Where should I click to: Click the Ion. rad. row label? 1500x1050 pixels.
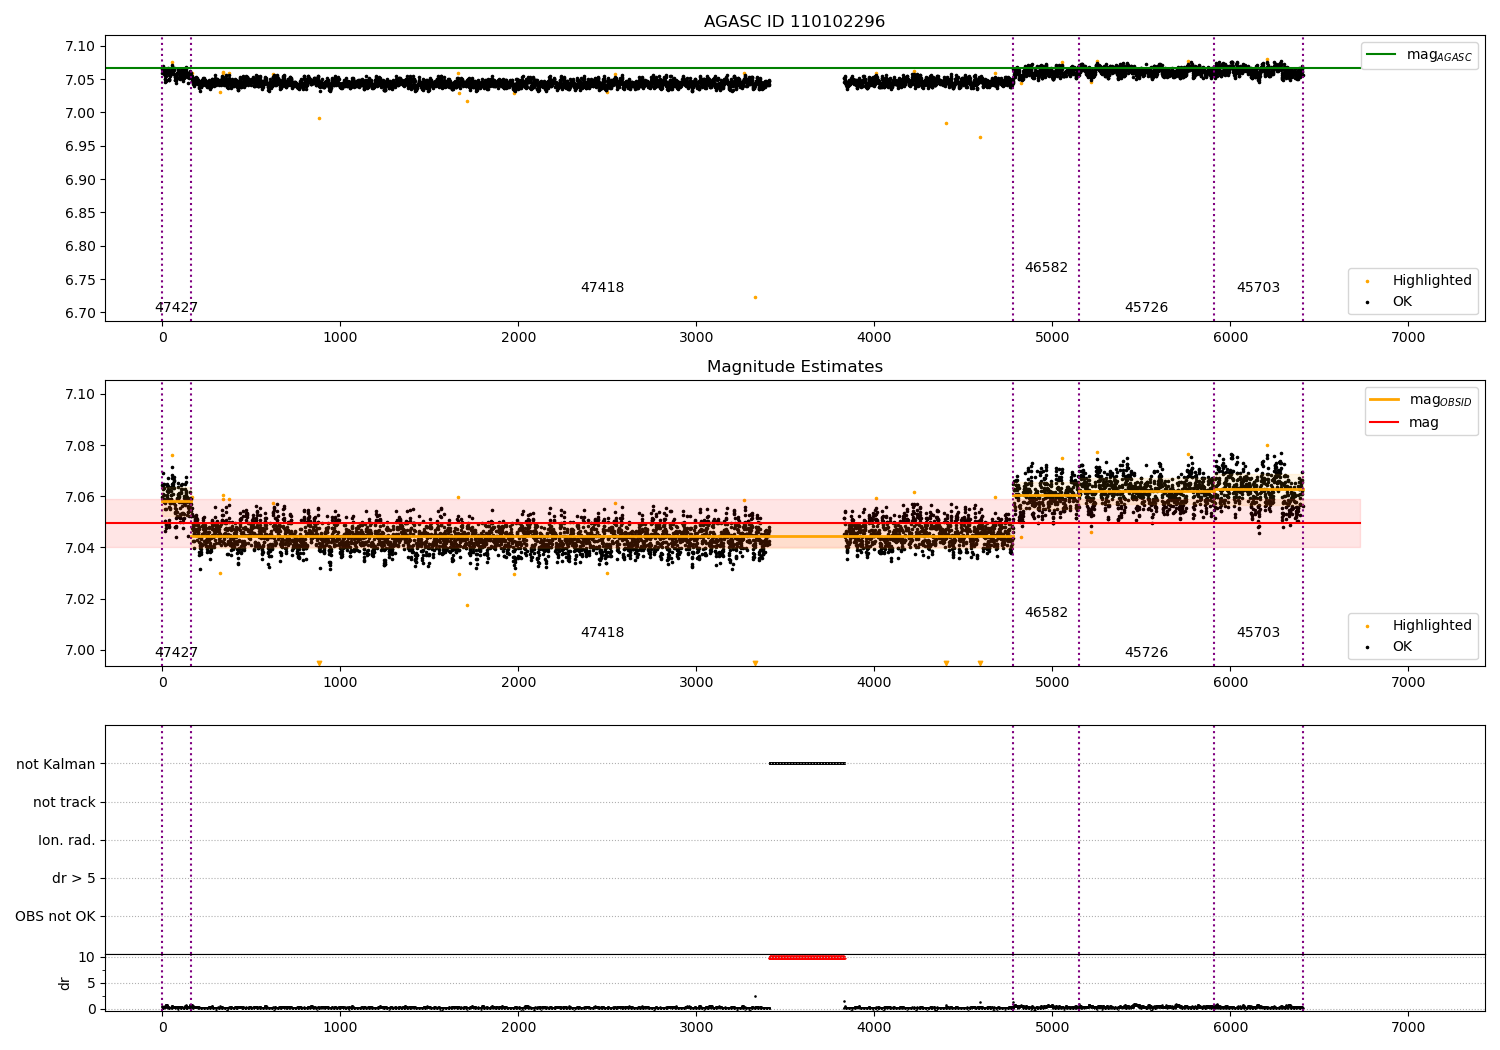click(67, 840)
